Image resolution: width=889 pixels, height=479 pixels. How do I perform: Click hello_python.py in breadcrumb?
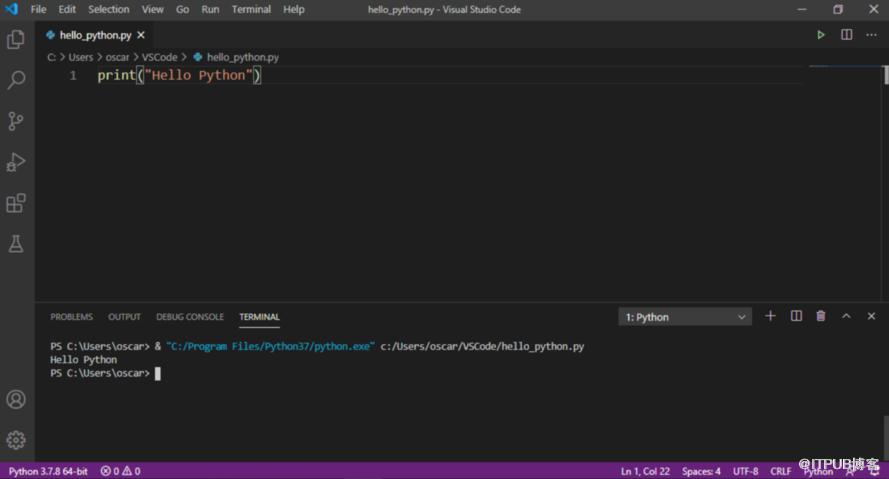243,57
